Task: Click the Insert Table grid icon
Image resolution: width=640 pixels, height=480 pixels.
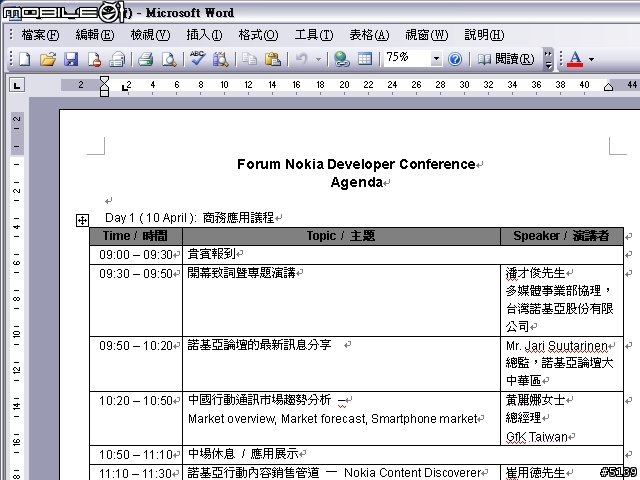Action: (x=365, y=59)
